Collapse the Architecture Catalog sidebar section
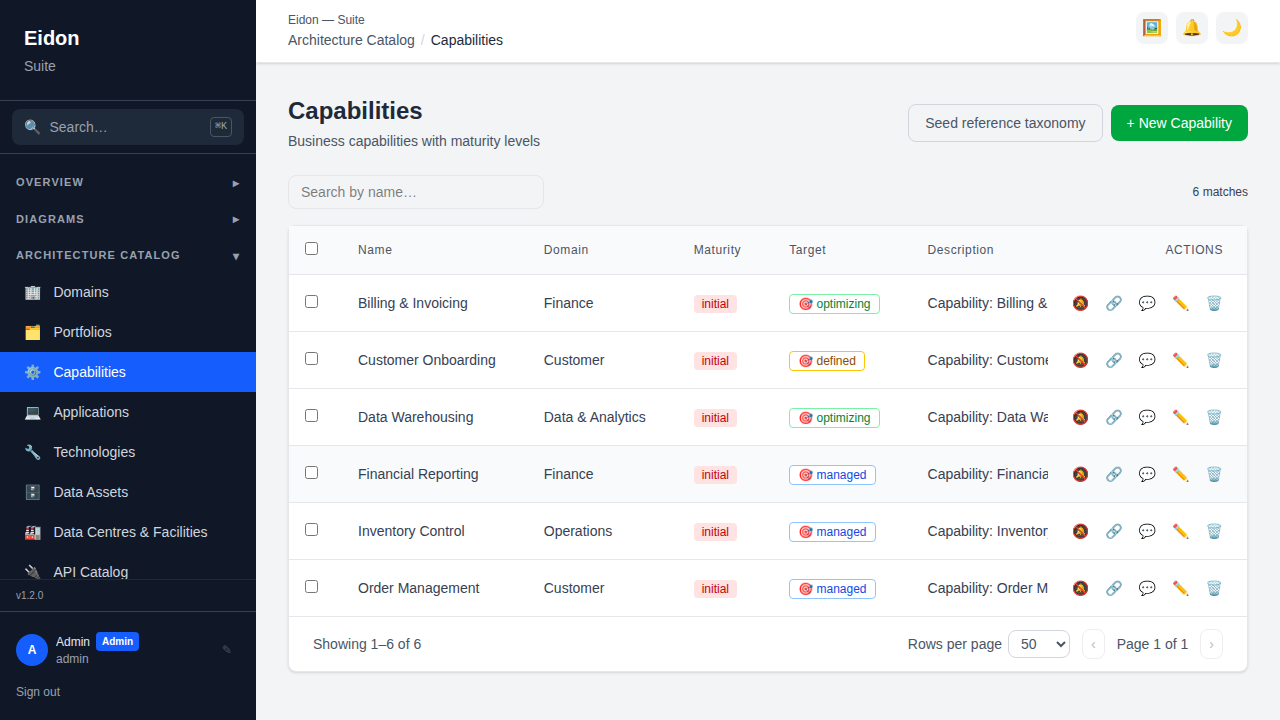The image size is (1280, 720). click(x=128, y=255)
